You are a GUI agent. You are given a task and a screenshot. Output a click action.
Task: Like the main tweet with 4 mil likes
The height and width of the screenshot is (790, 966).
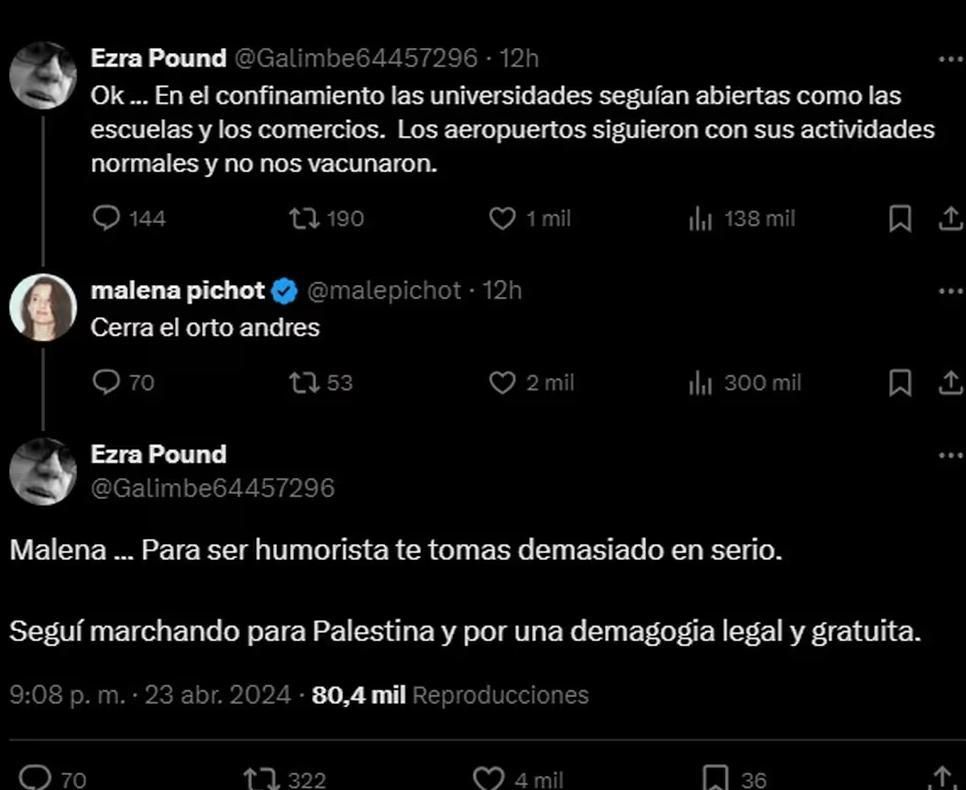click(487, 778)
